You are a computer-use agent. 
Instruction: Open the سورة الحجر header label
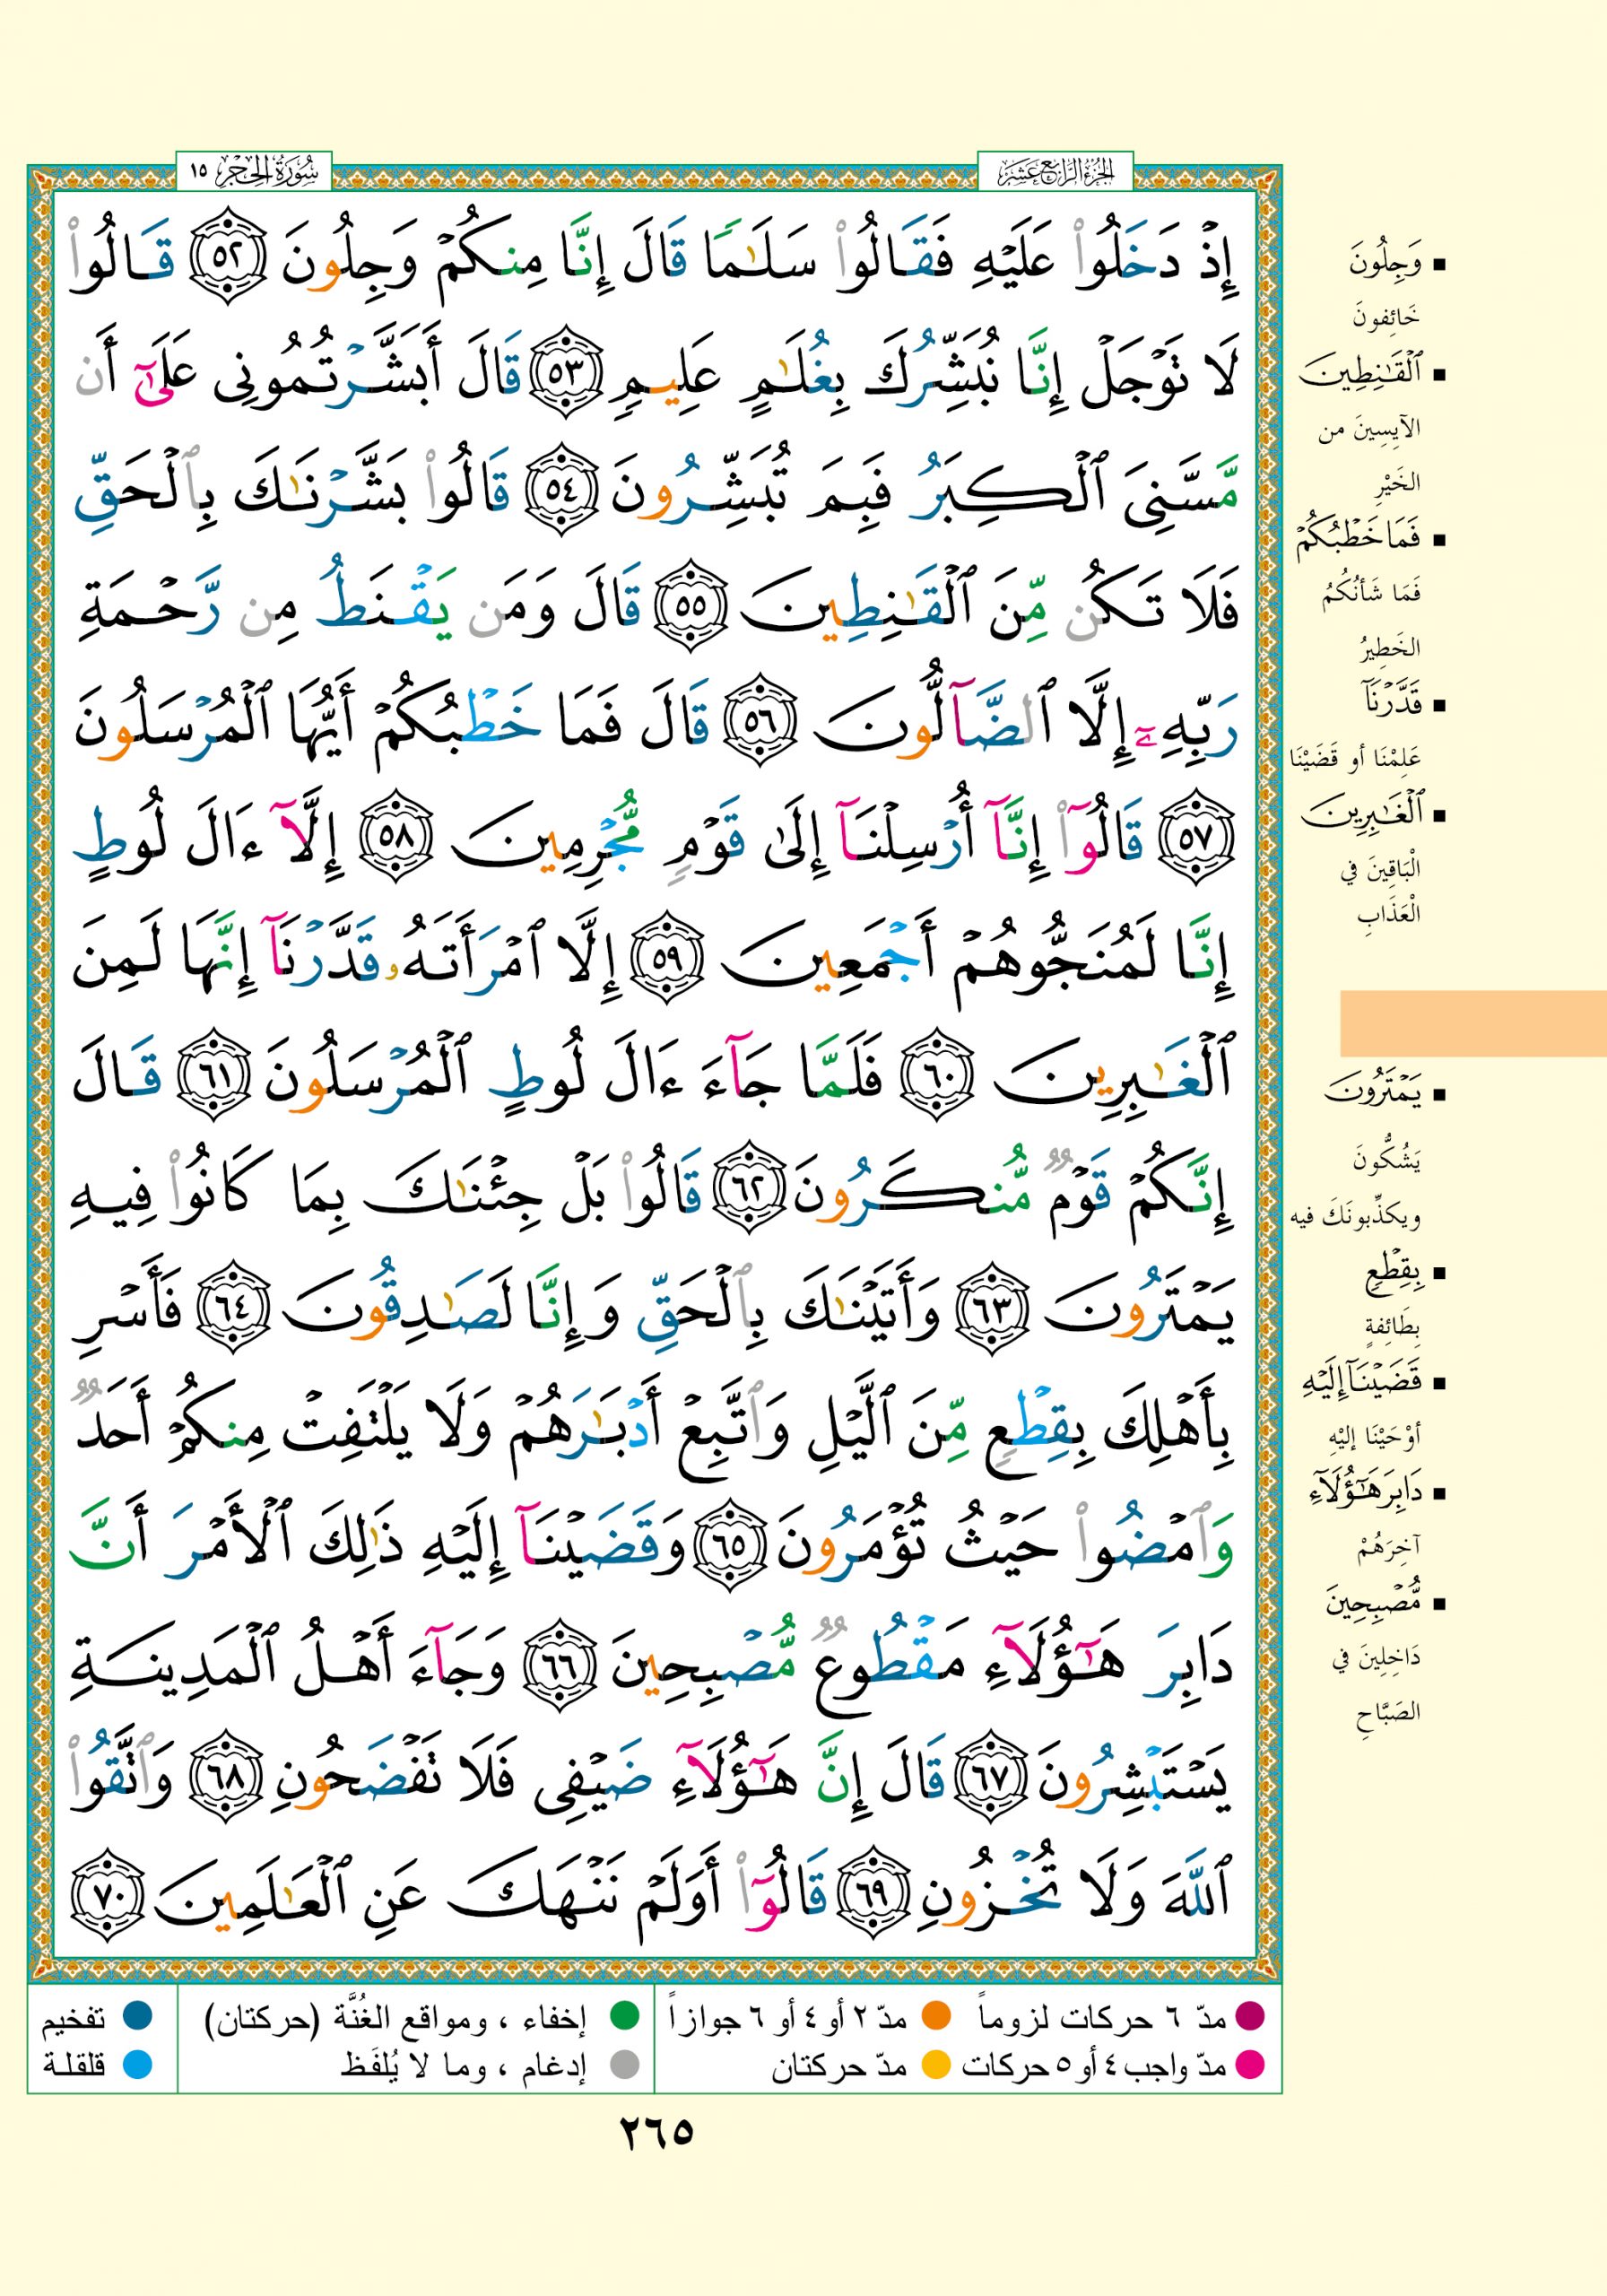[253, 172]
